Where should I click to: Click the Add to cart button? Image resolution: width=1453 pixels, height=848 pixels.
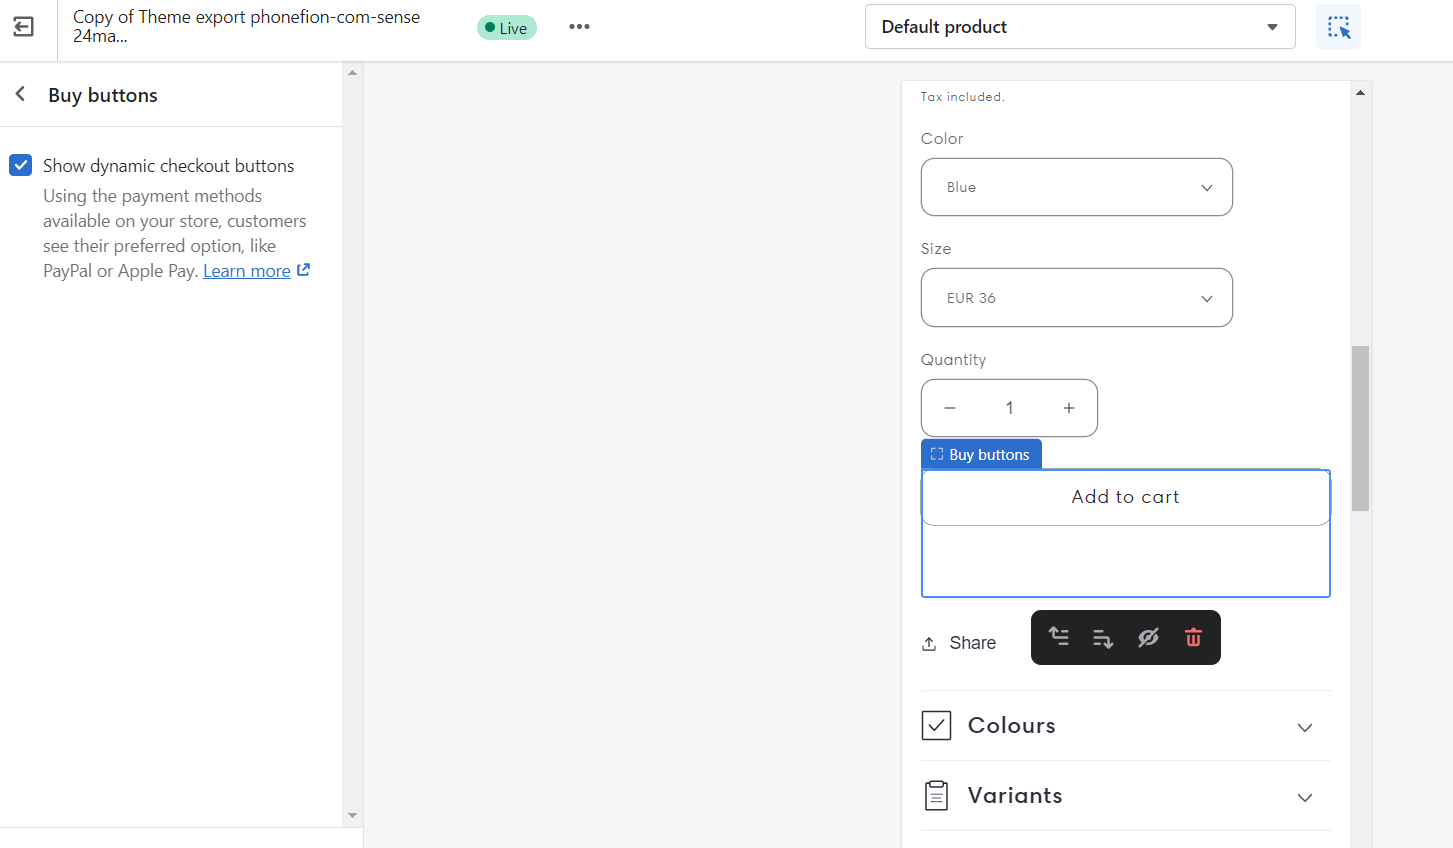[1125, 497]
